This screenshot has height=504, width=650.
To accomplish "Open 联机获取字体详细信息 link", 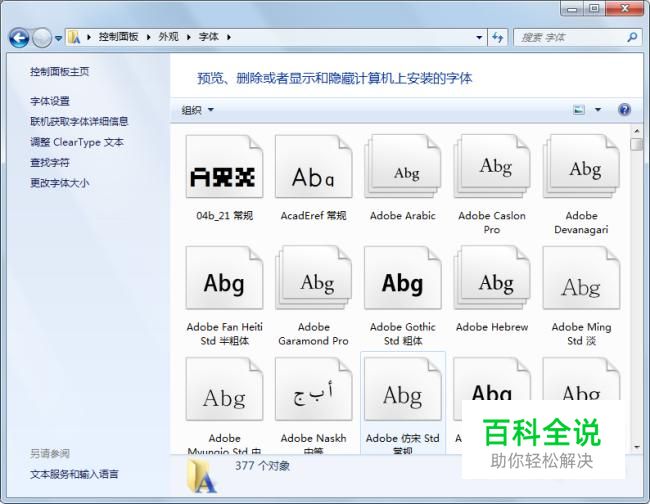I will tap(79, 121).
